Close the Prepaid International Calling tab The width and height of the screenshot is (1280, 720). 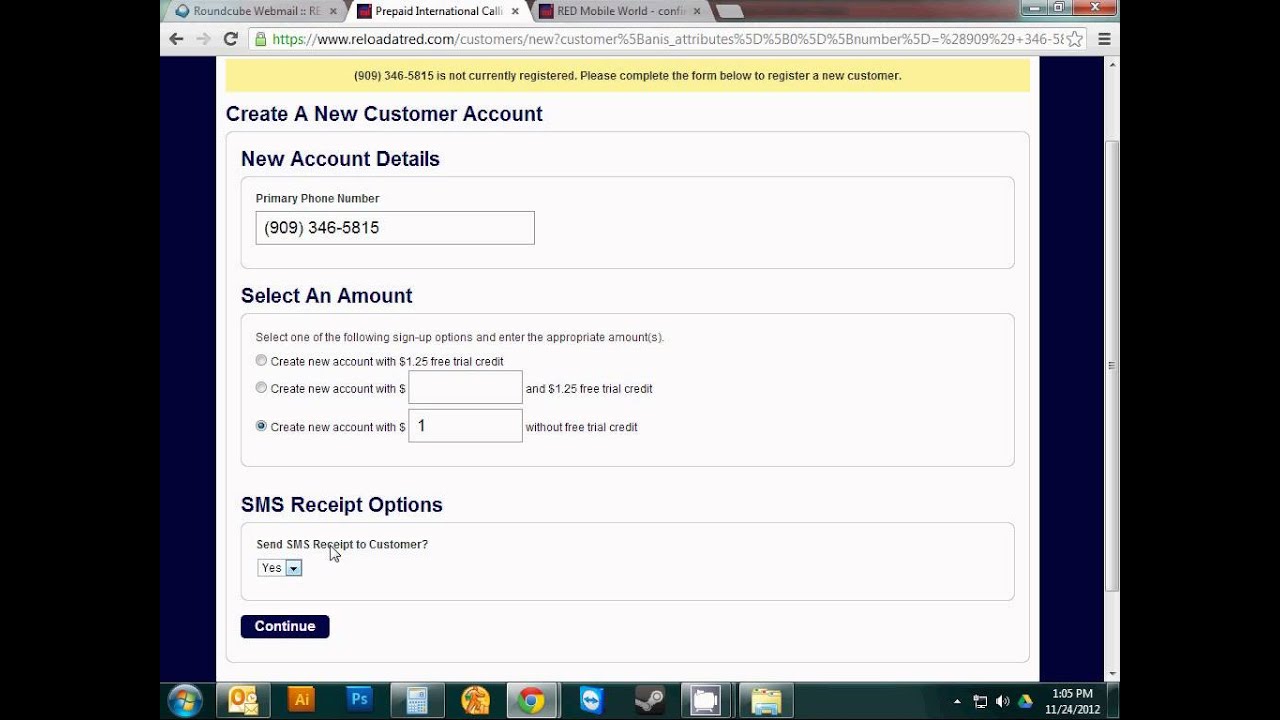tap(515, 11)
